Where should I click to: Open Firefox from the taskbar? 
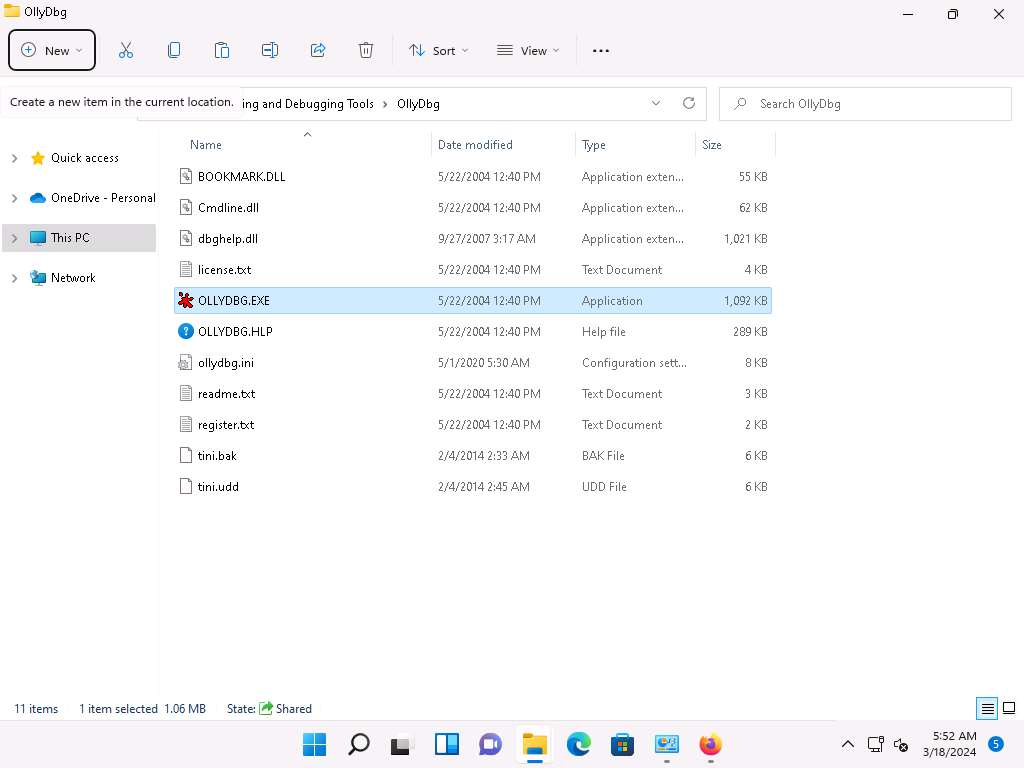pos(710,744)
